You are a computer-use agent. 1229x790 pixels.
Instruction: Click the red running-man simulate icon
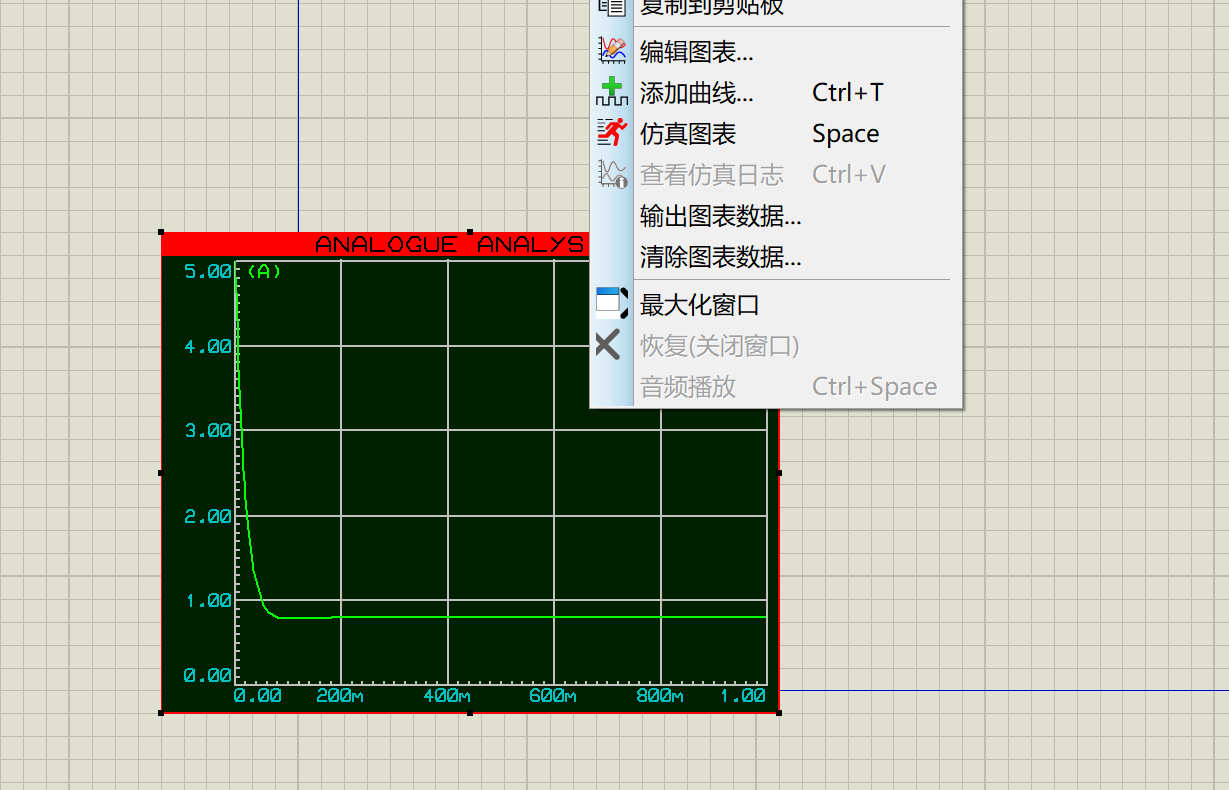[x=611, y=133]
